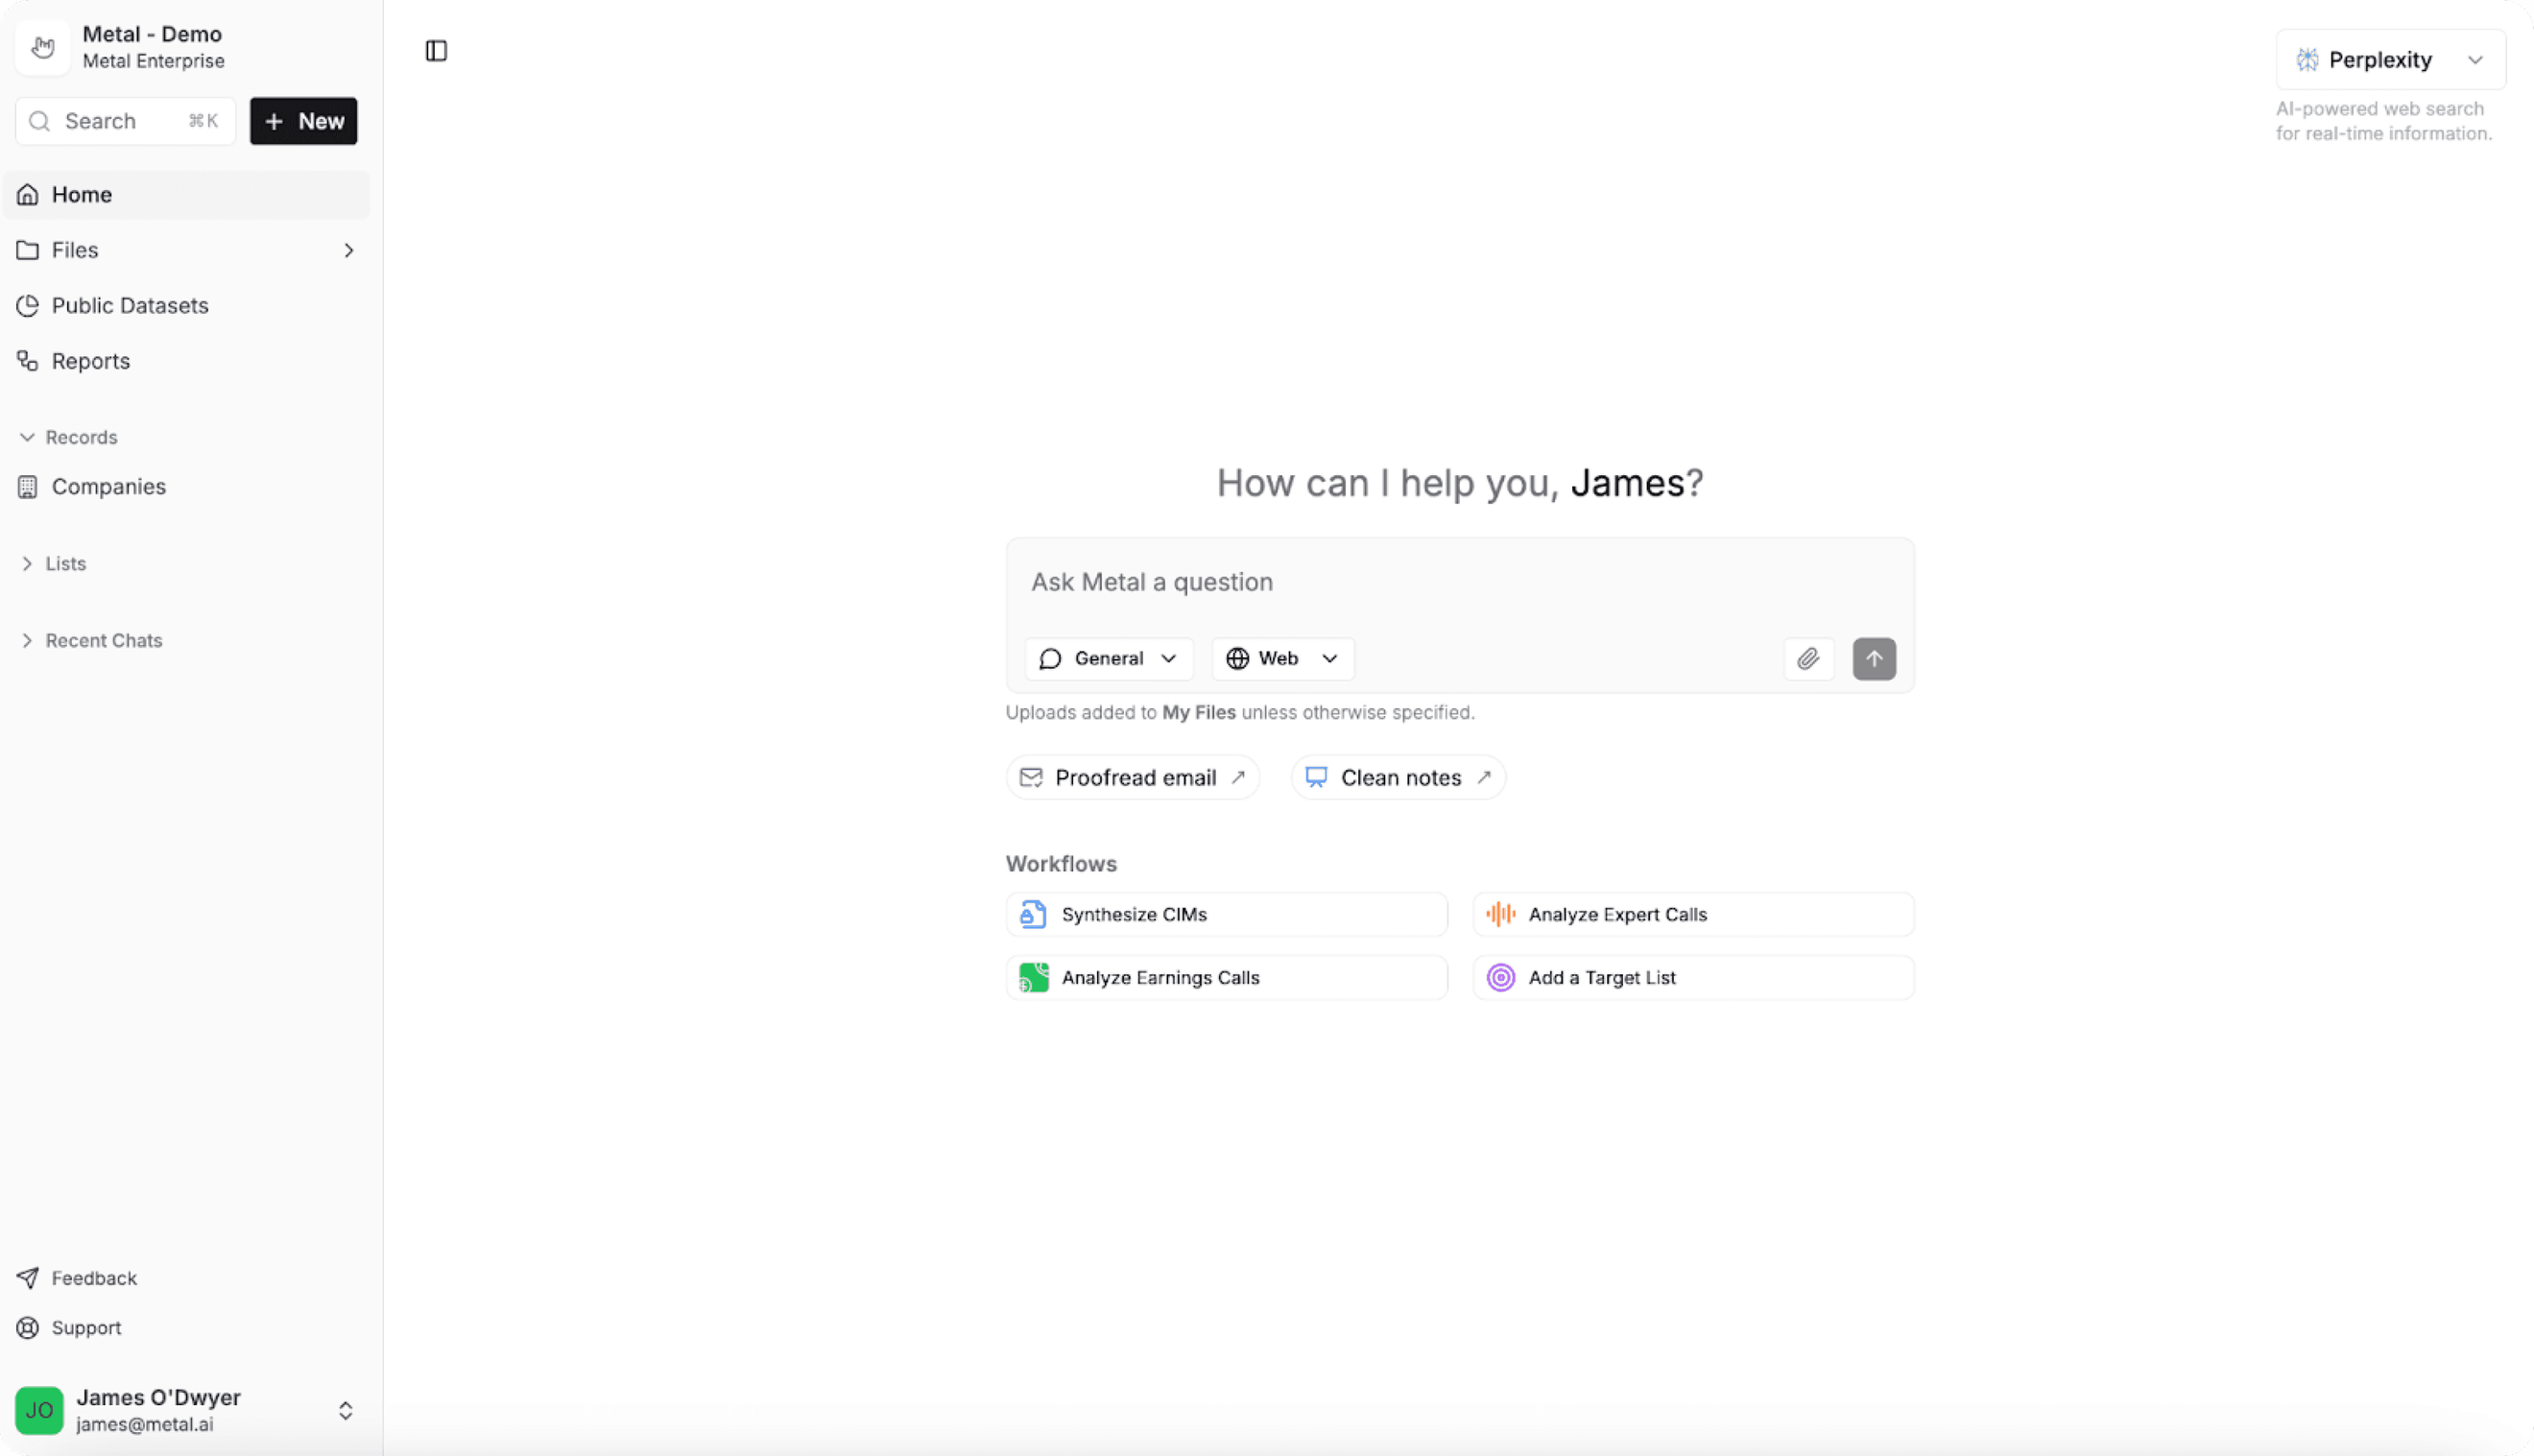
Task: Click the New button
Action: click(303, 121)
